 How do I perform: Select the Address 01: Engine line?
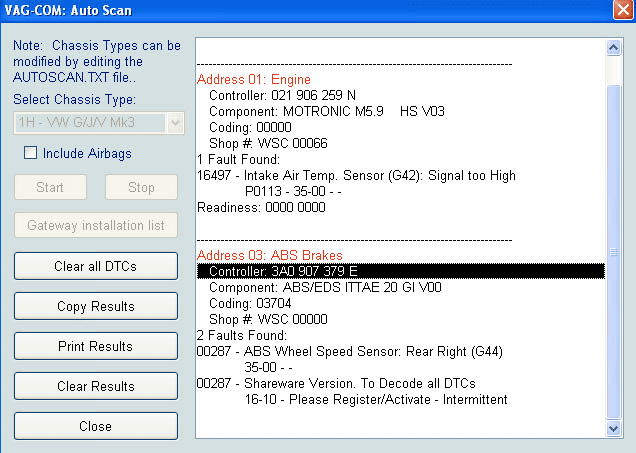254,80
